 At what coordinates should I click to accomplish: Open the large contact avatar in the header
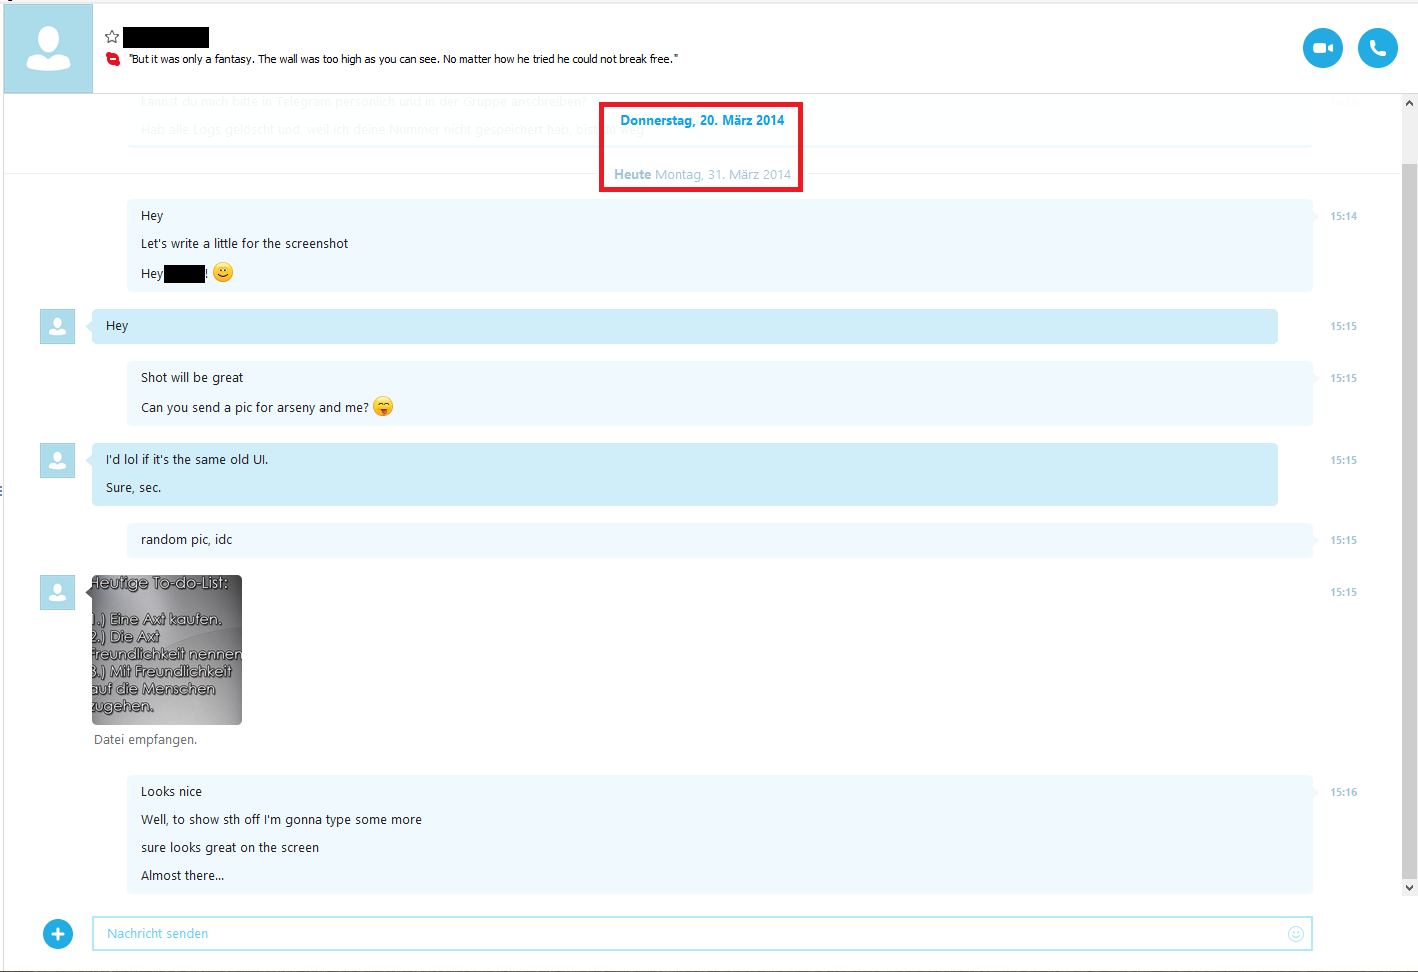point(48,48)
